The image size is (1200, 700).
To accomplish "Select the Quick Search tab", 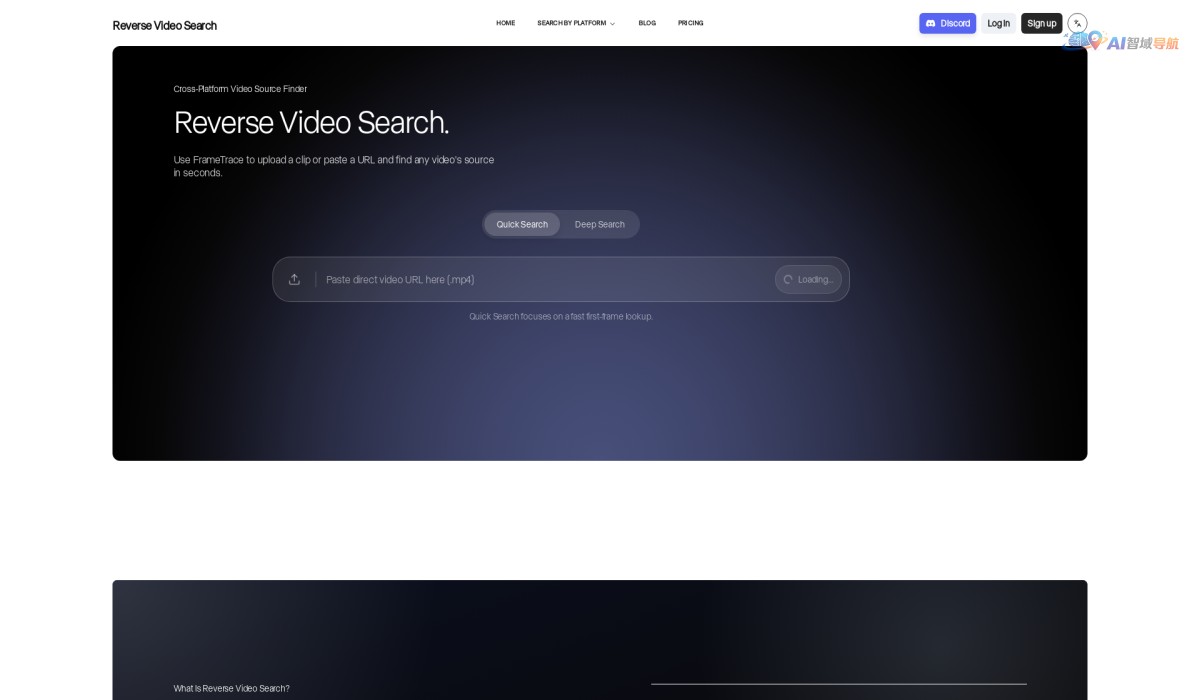I will coord(522,224).
